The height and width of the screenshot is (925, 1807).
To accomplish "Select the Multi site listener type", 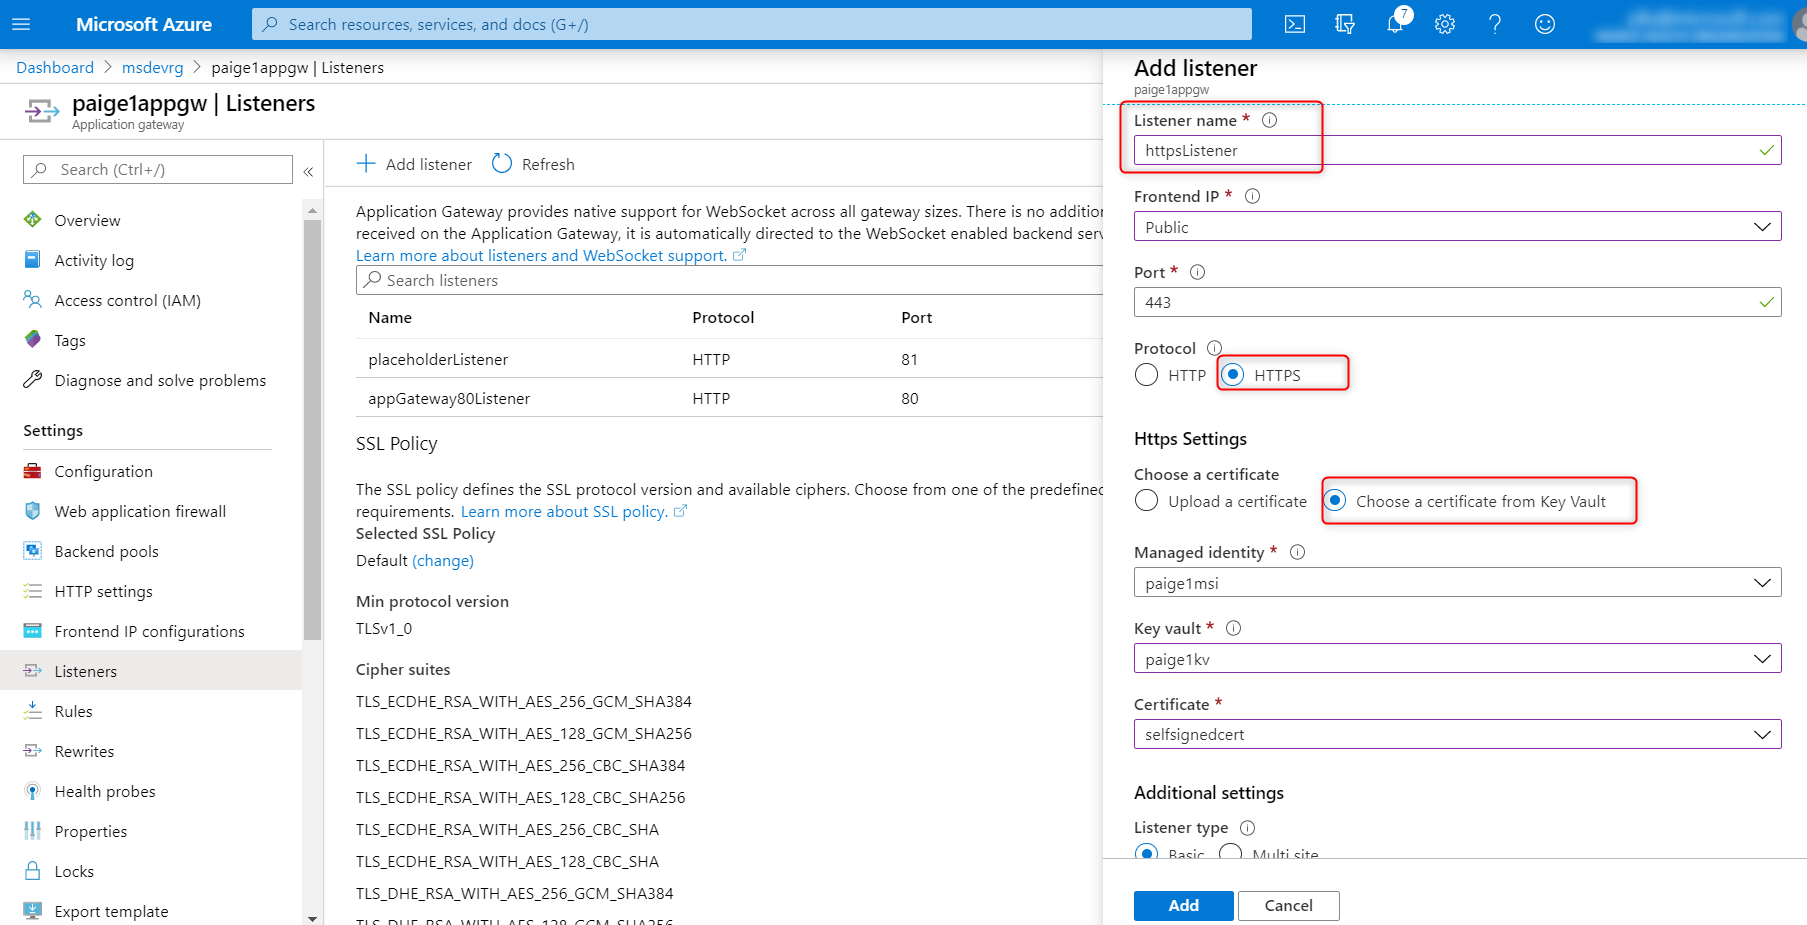I will [1231, 854].
